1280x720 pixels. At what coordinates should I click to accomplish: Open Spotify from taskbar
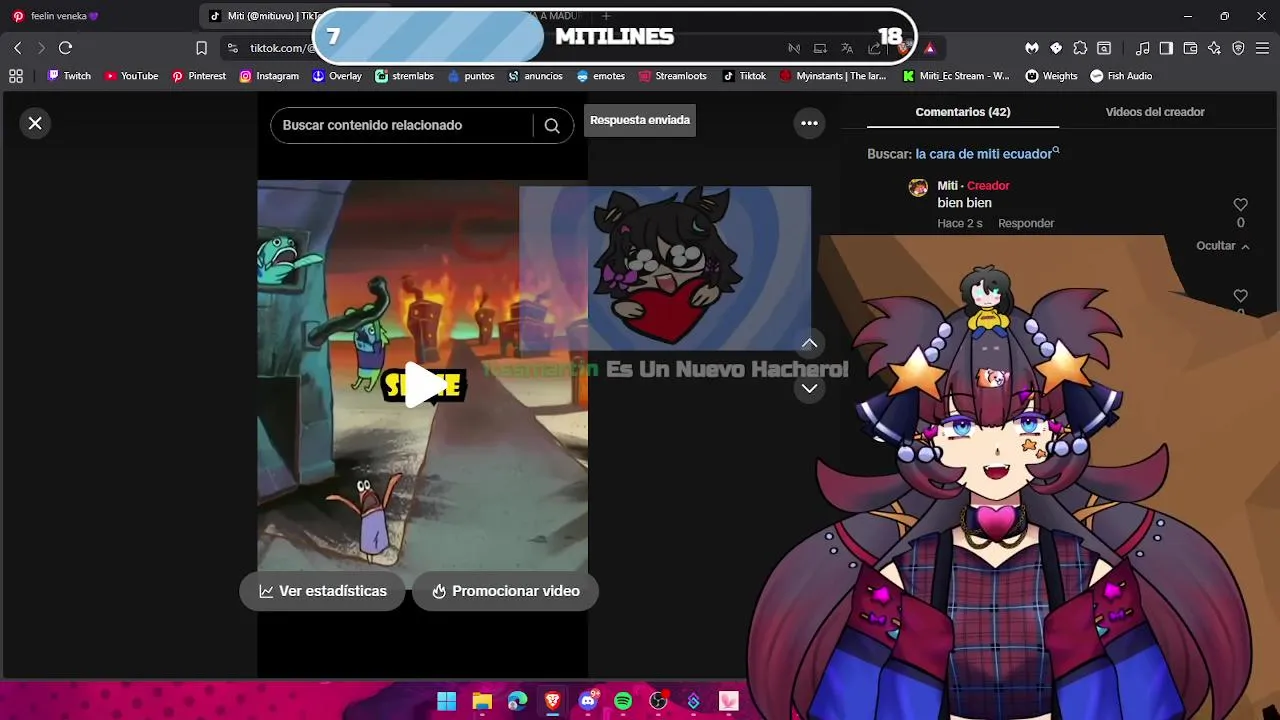pyautogui.click(x=623, y=701)
